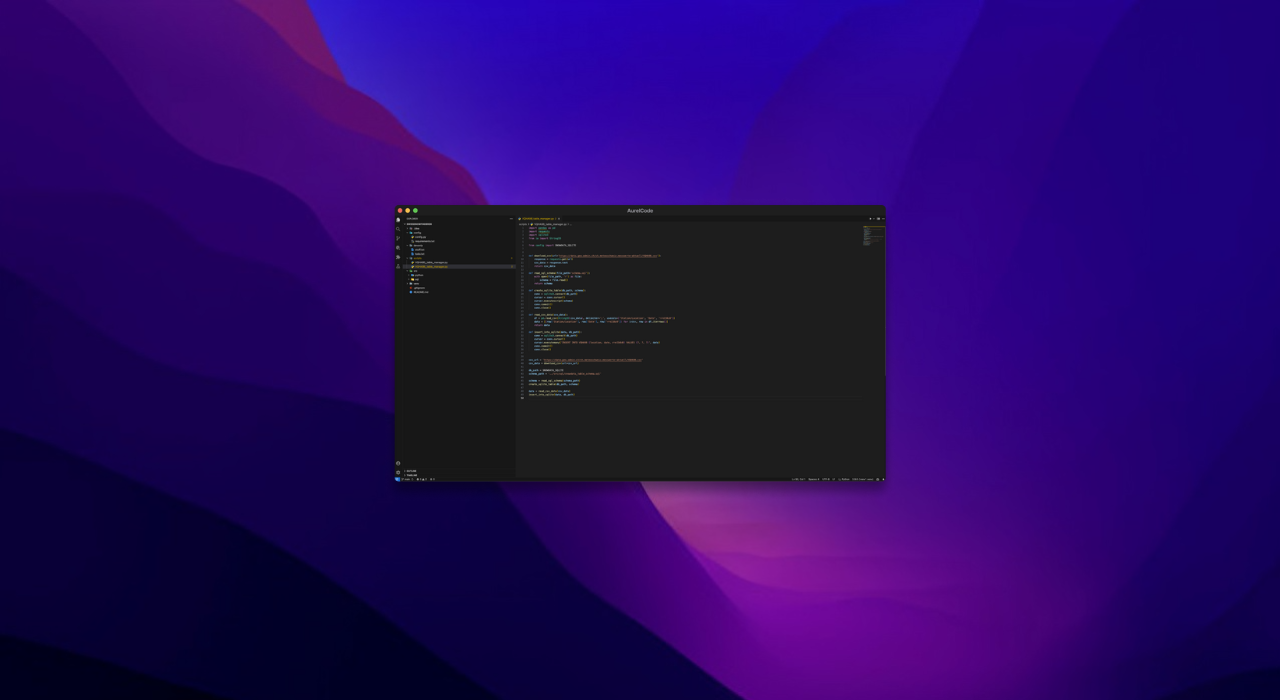Open the Source Control view
Viewport: 1280px width, 700px height.
point(398,238)
